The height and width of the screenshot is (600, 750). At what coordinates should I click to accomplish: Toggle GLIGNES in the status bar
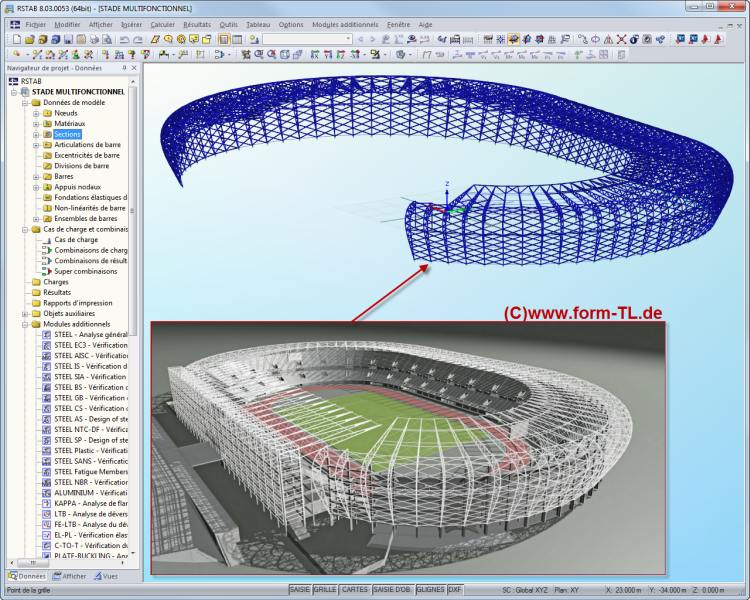click(x=430, y=589)
